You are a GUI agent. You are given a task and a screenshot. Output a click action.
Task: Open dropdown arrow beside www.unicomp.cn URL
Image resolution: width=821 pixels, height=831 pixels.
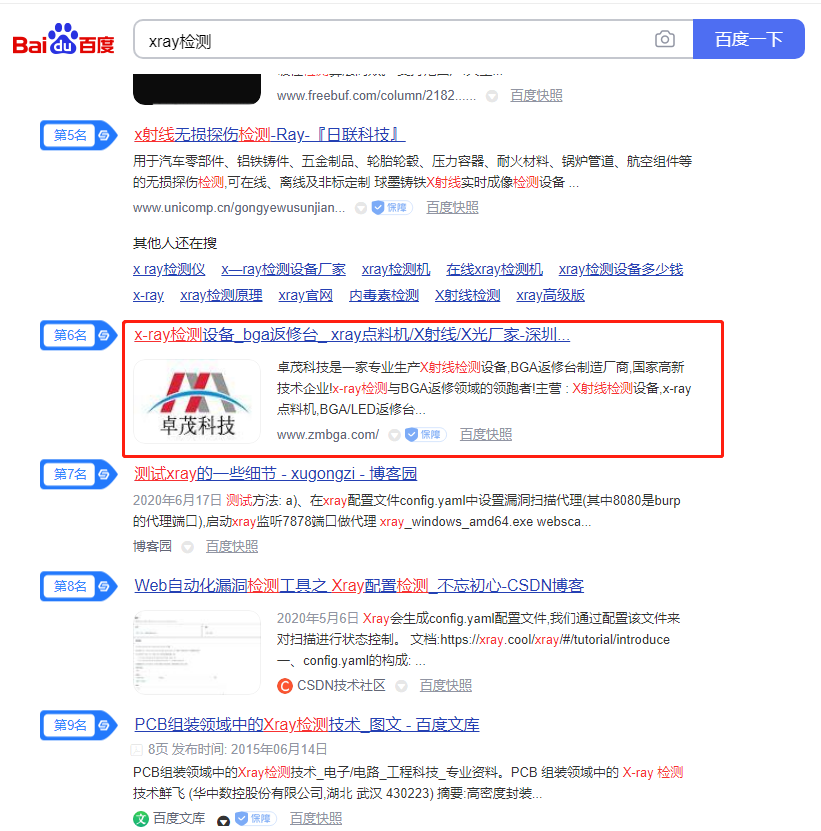tap(361, 208)
